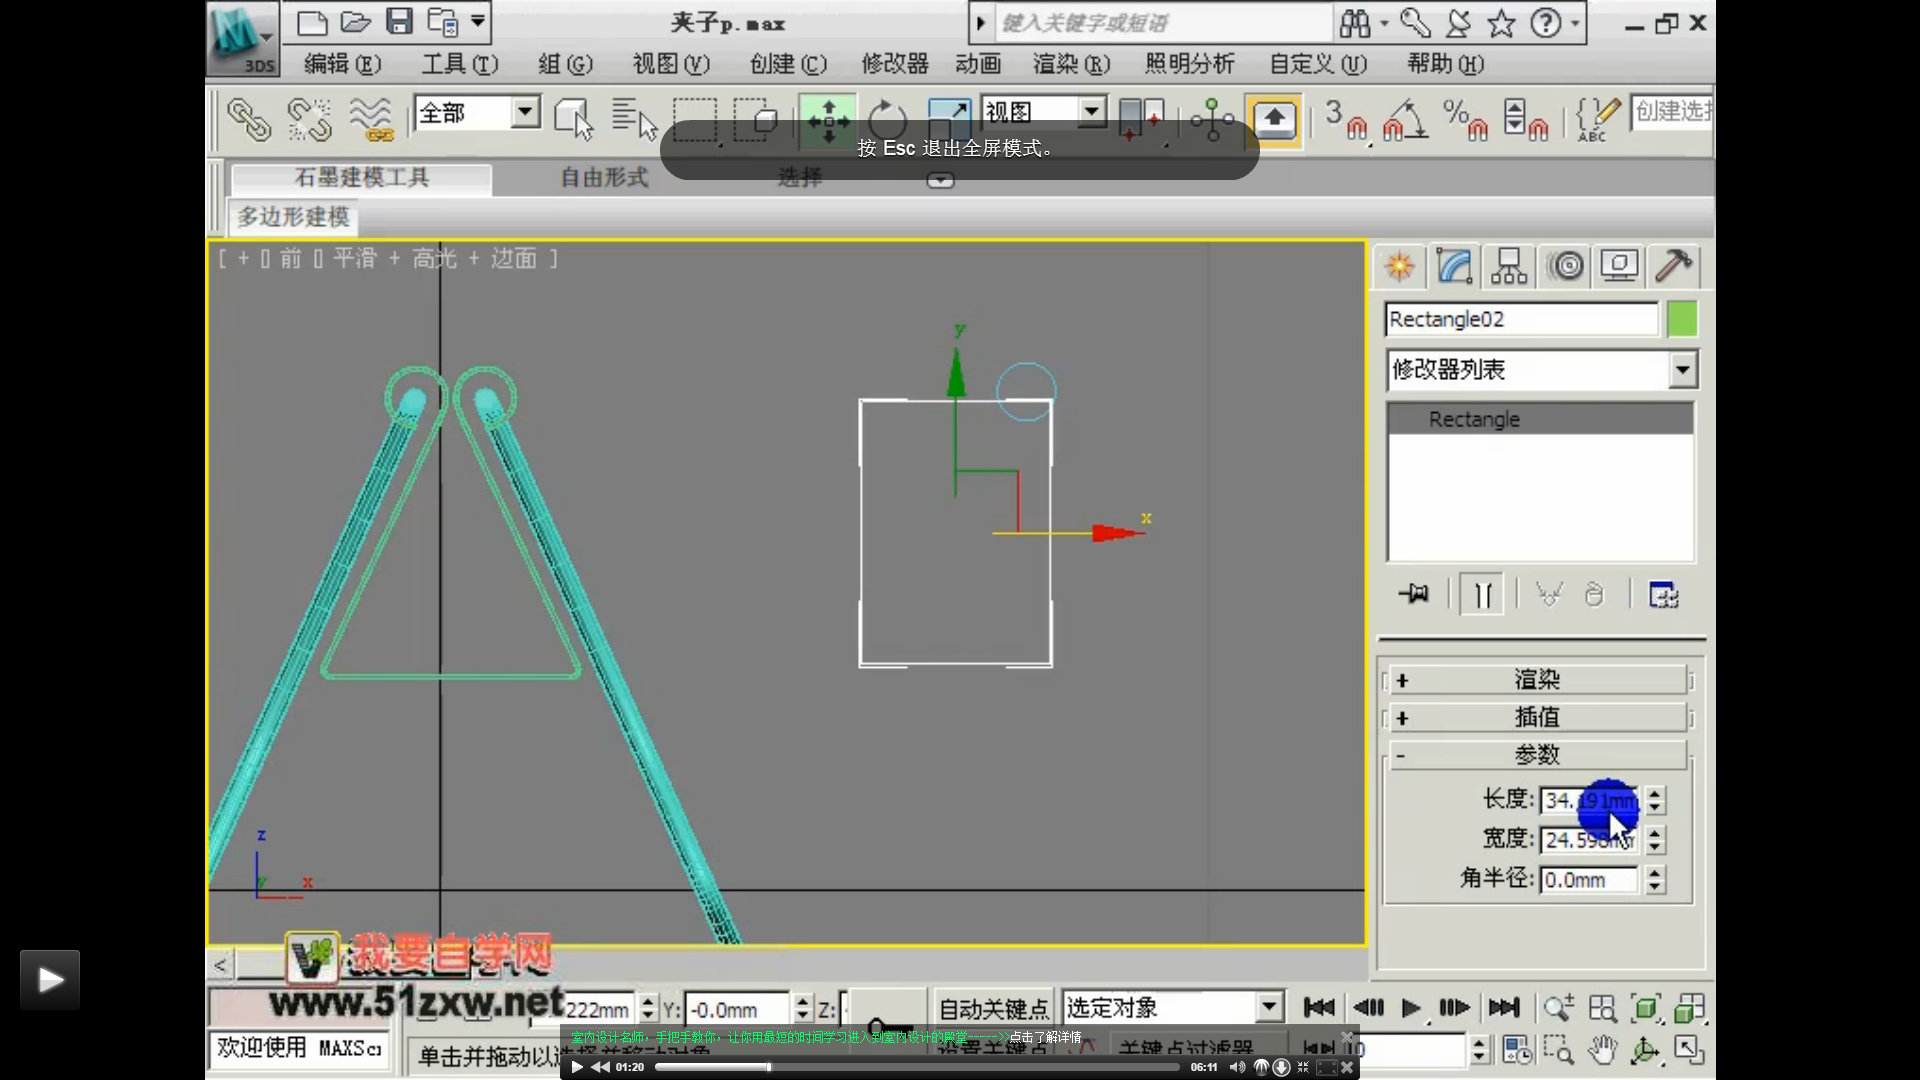Open the Create command panel tab
Screen dimensions: 1920x1080
[1399, 266]
